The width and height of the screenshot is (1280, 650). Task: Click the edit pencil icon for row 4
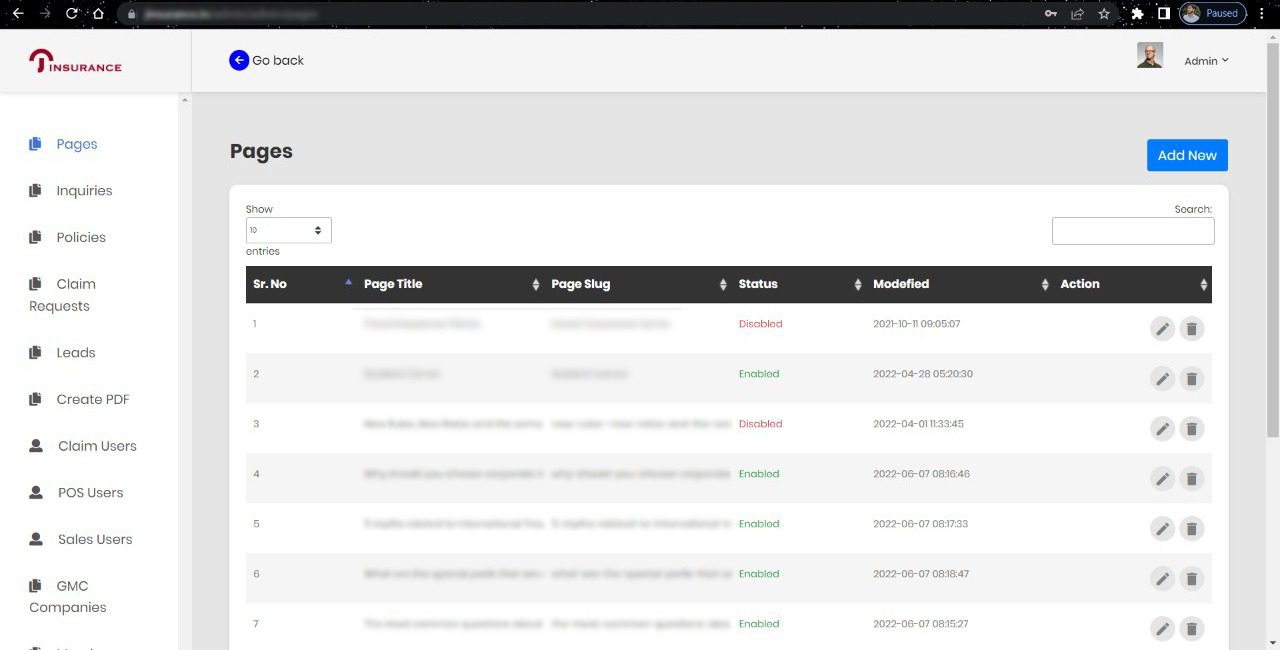1161,479
